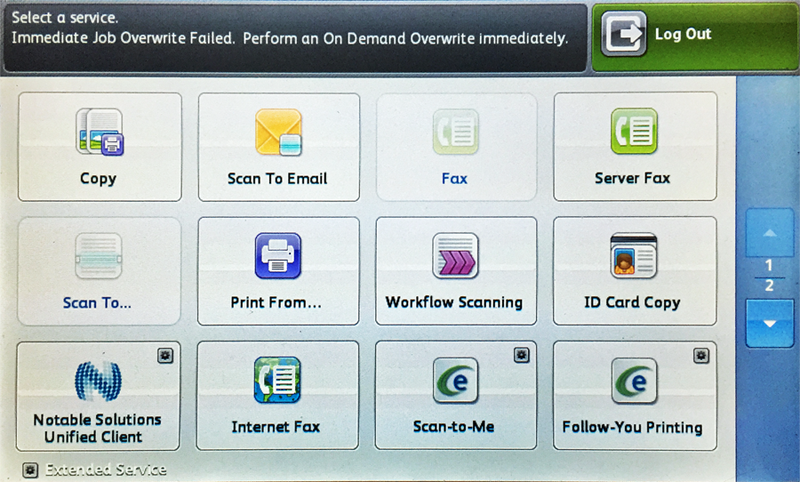The height and width of the screenshot is (482, 800).
Task: Launch the Notable Solutions Unified Client icon
Action: click(98, 380)
